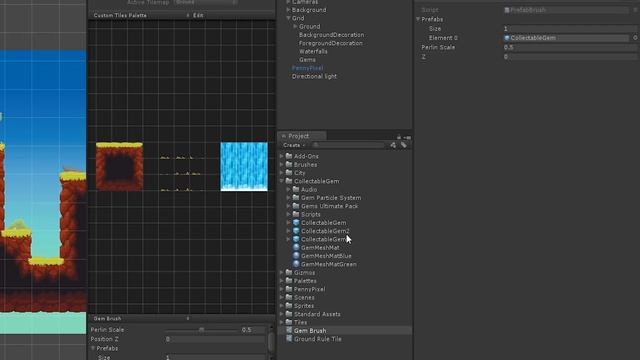Viewport: 640px width, 360px height.
Task: Collapse the Grid object in Hierarchy
Action: click(x=288, y=18)
